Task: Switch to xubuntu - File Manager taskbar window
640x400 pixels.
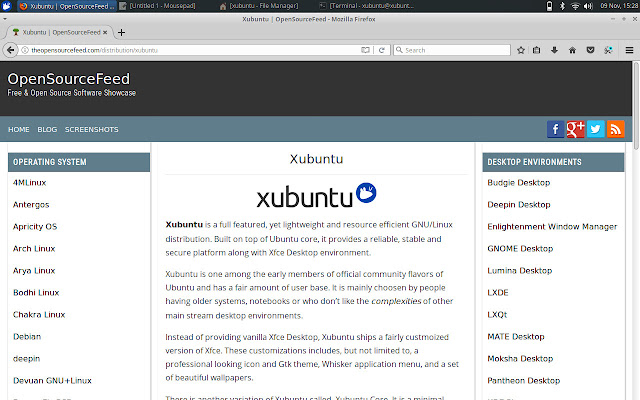Action: coord(259,6)
